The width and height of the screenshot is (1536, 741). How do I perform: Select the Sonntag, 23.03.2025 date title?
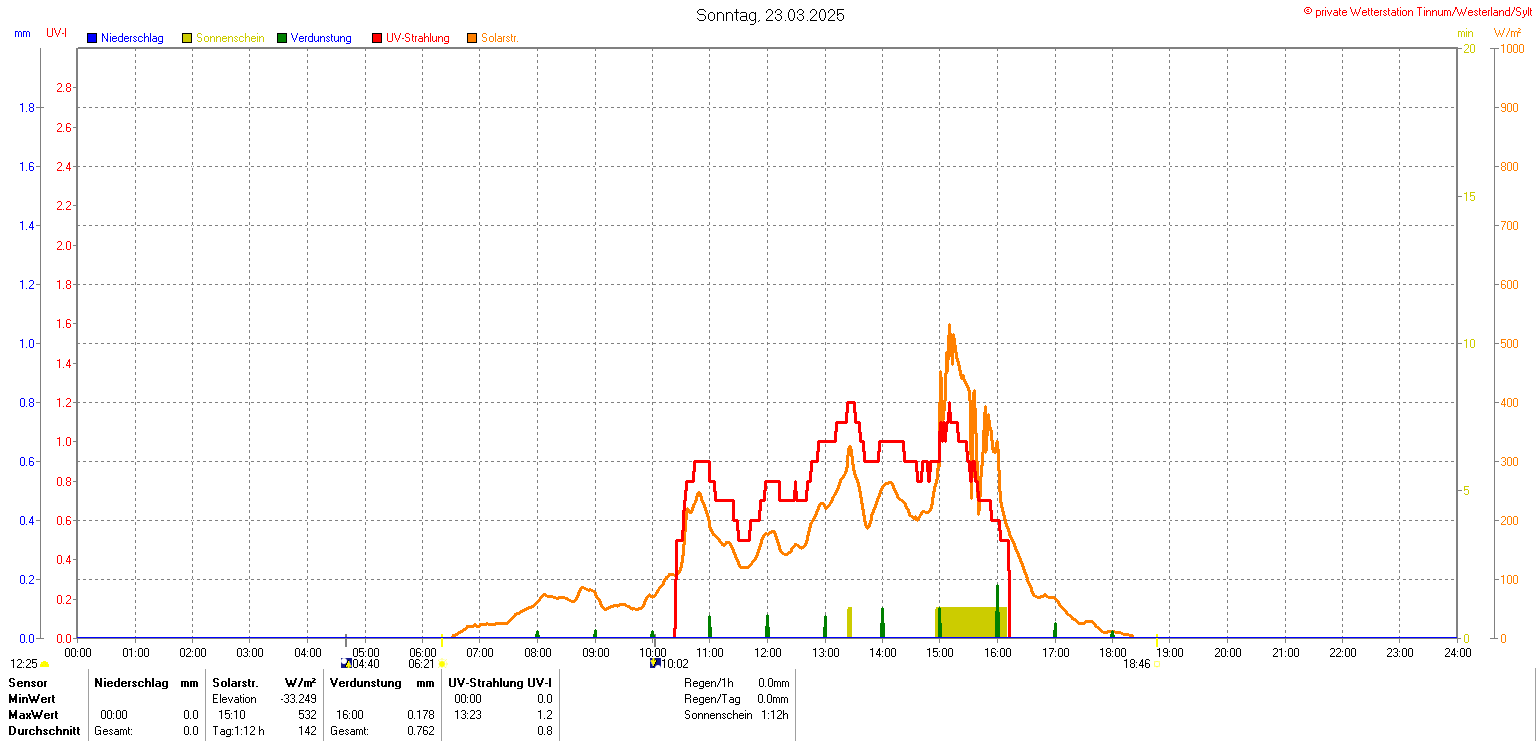770,15
